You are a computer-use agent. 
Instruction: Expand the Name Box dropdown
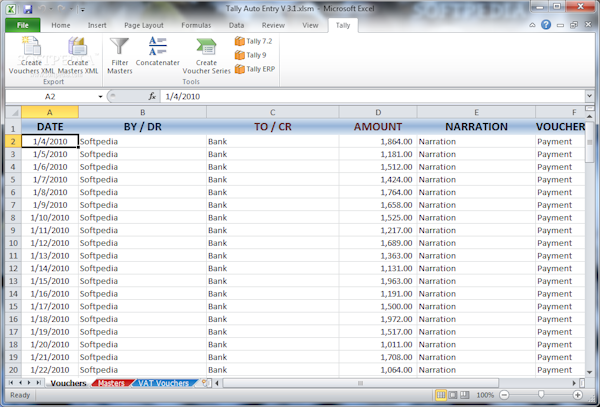[100, 97]
